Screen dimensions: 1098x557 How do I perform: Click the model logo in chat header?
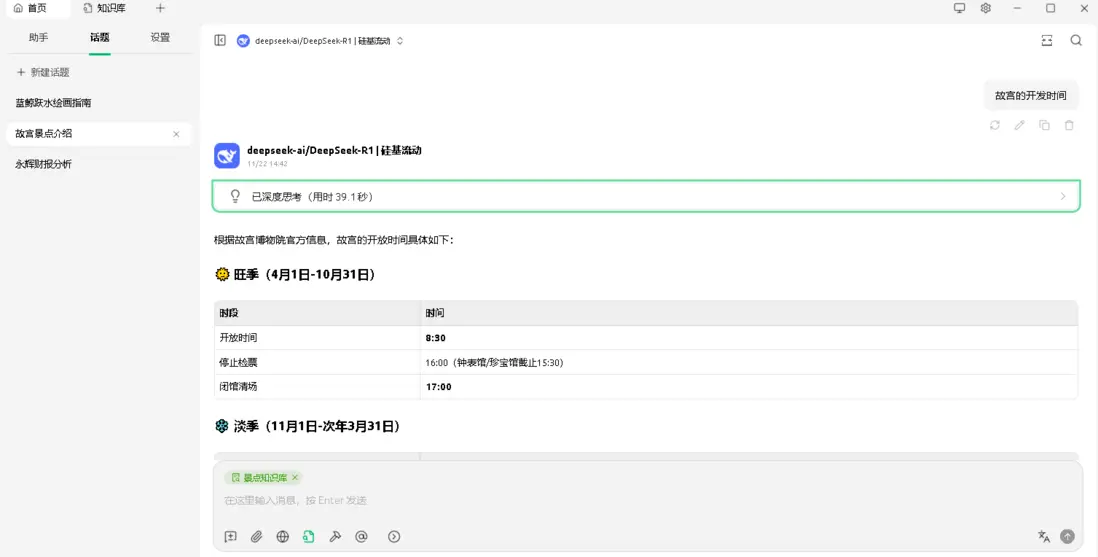click(243, 41)
